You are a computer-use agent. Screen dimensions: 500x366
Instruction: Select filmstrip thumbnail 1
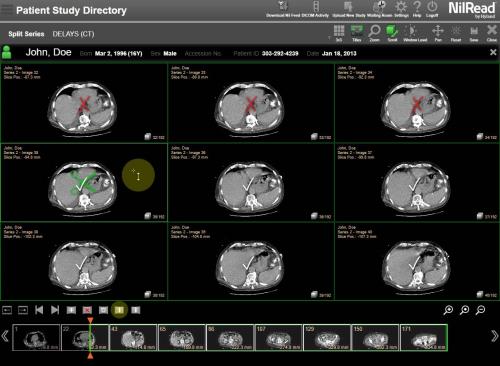(36, 337)
